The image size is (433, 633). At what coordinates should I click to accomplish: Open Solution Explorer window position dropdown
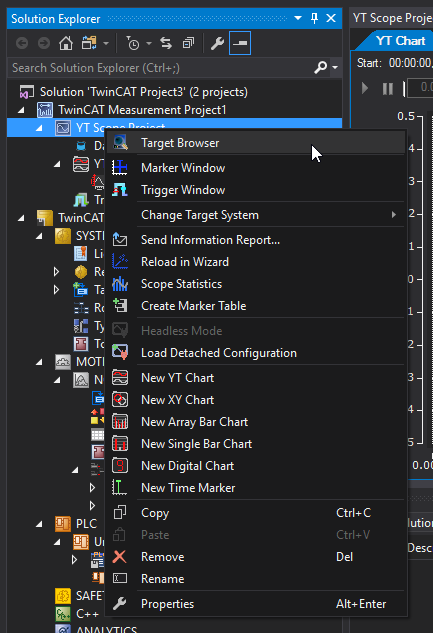[298, 18]
